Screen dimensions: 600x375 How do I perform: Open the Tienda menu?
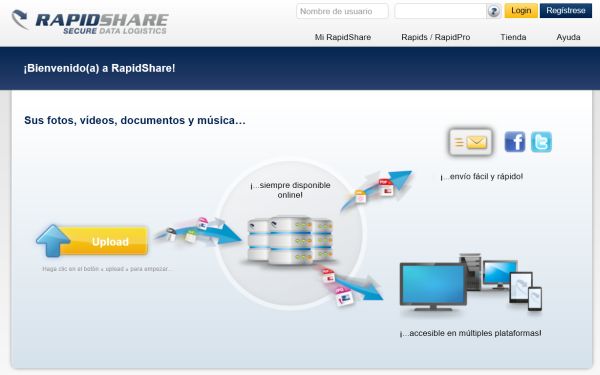[x=513, y=37]
